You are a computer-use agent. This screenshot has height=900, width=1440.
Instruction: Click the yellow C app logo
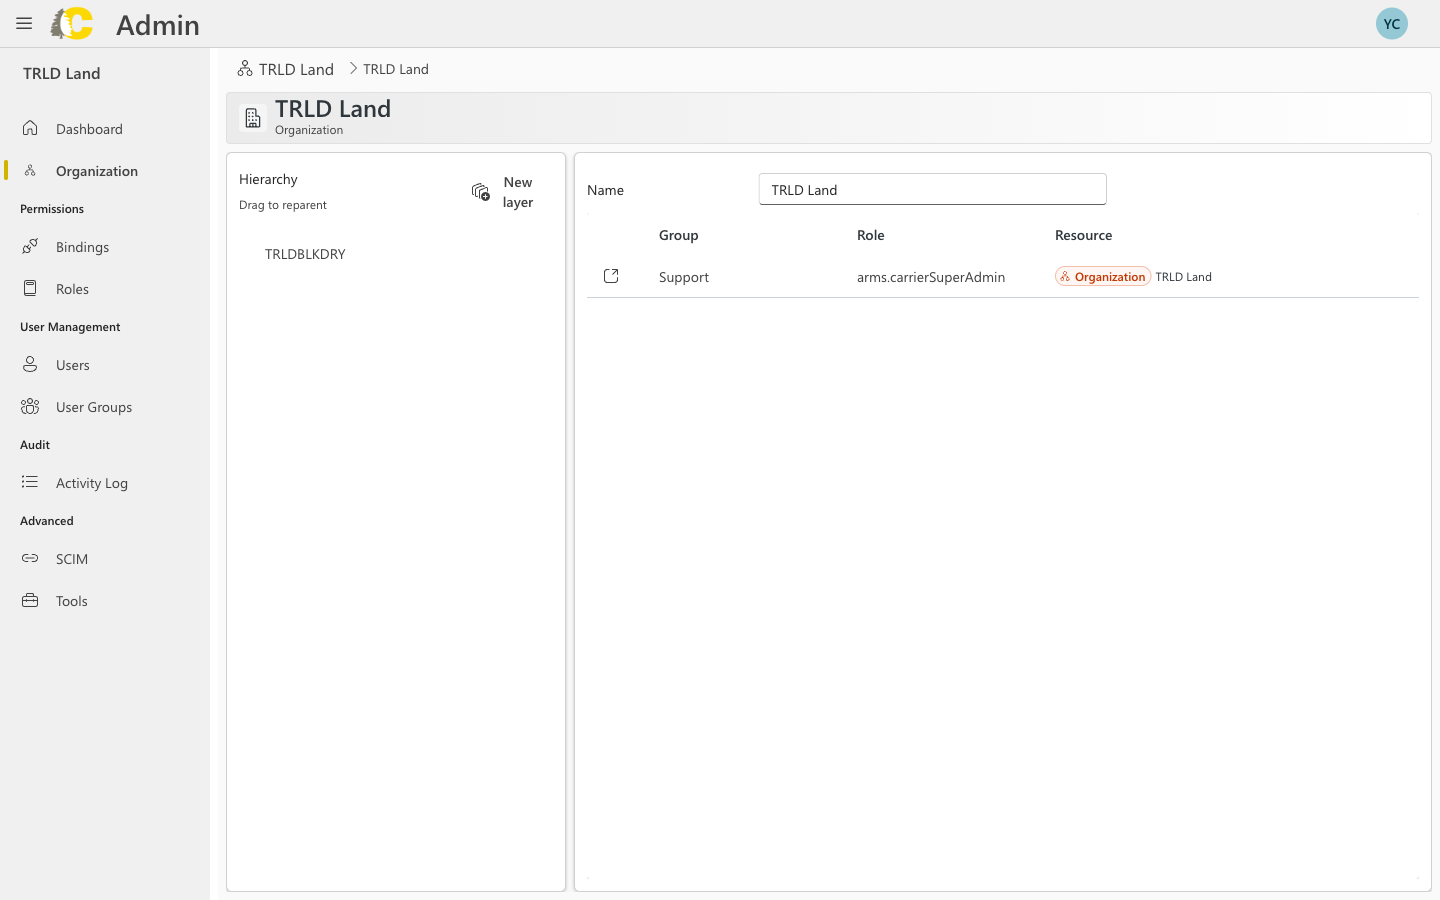click(71, 23)
